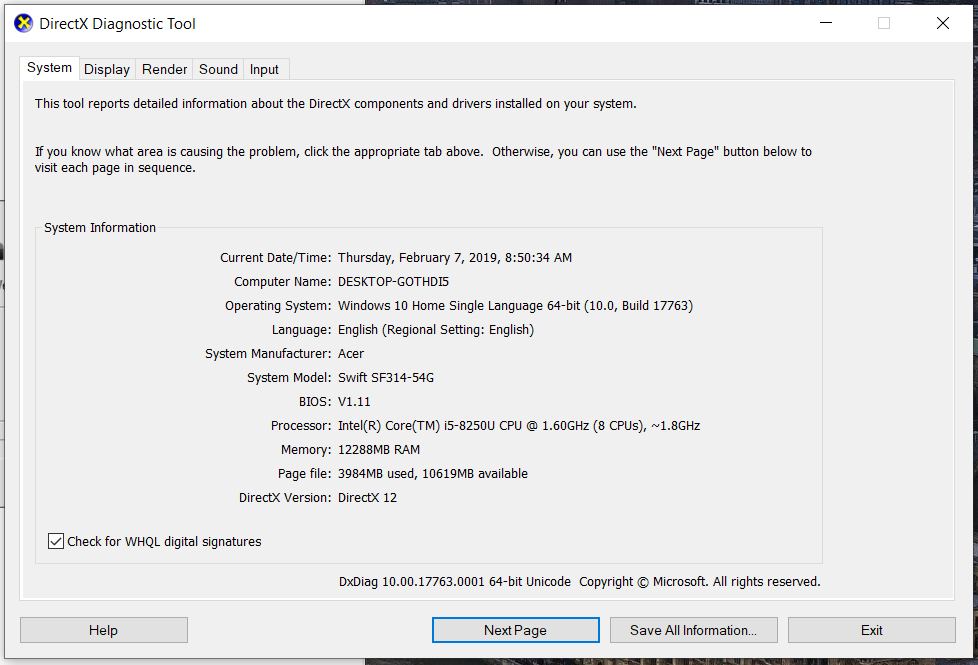The image size is (978, 665).
Task: Click the 'This tool reports detailed information' sentence
Action: 336,104
